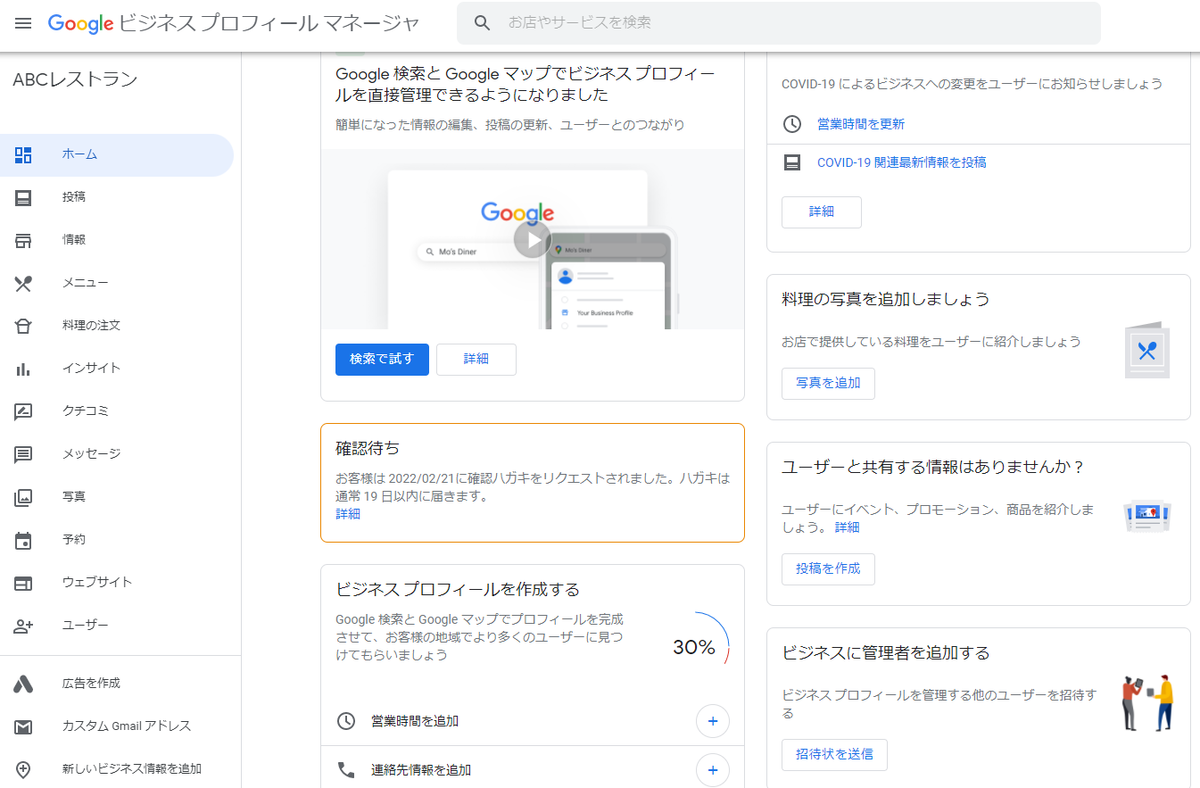Screen dimensions: 1200x788
Task: Expand 営業時間を追加 with its plus button
Action: (713, 721)
